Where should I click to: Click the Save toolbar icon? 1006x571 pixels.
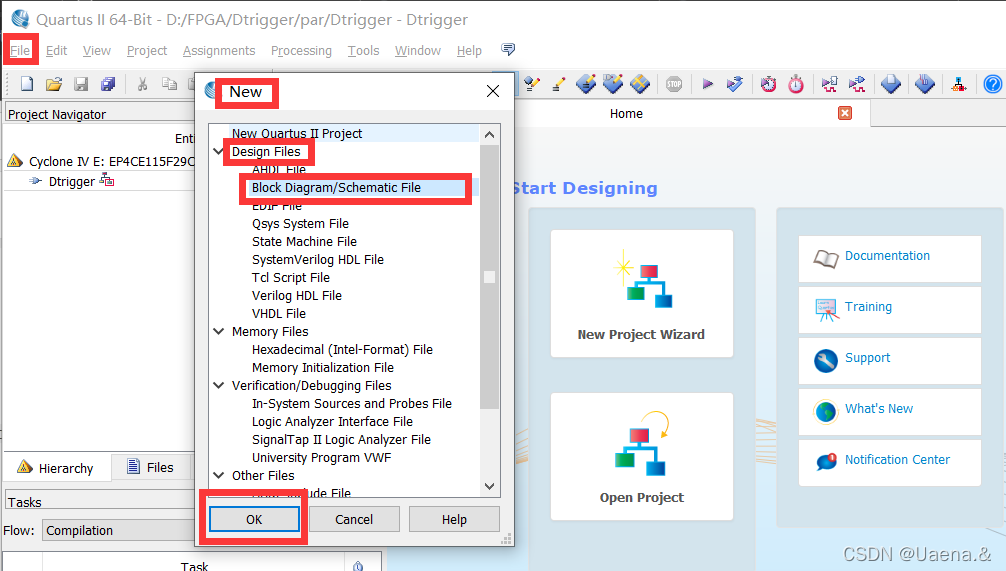(81, 84)
